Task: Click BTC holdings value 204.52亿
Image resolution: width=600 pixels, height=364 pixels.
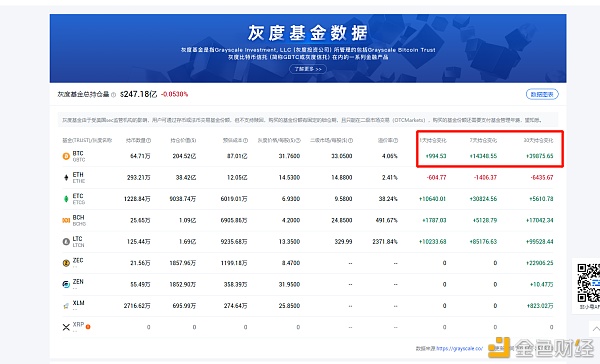Action: (184, 156)
